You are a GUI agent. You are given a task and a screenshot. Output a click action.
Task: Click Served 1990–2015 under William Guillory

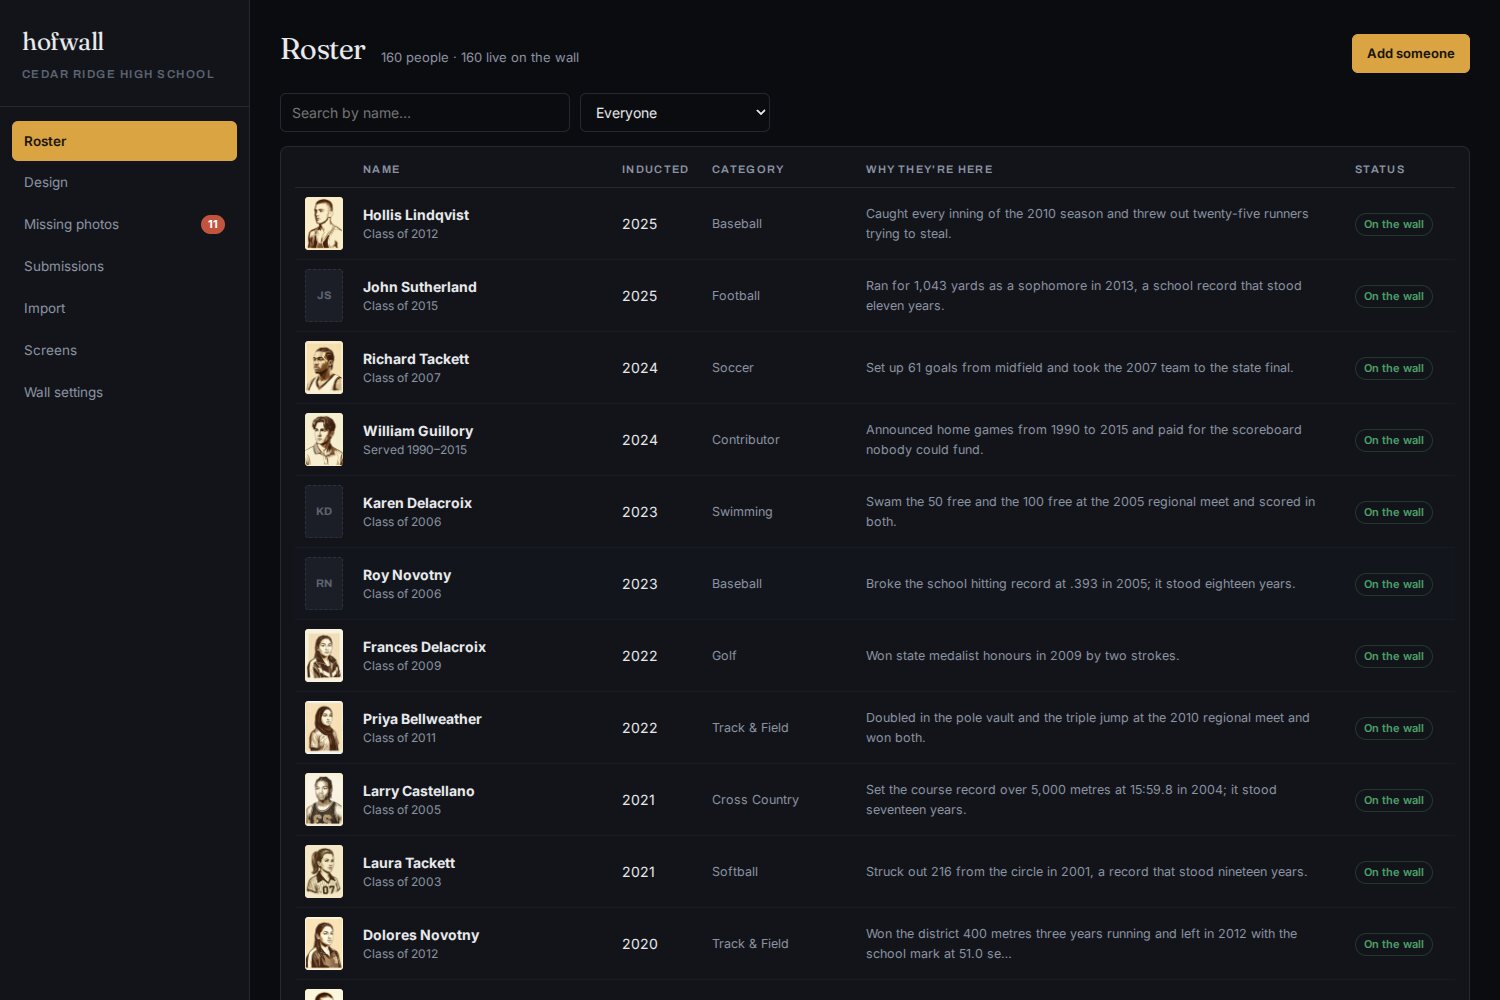(x=415, y=450)
